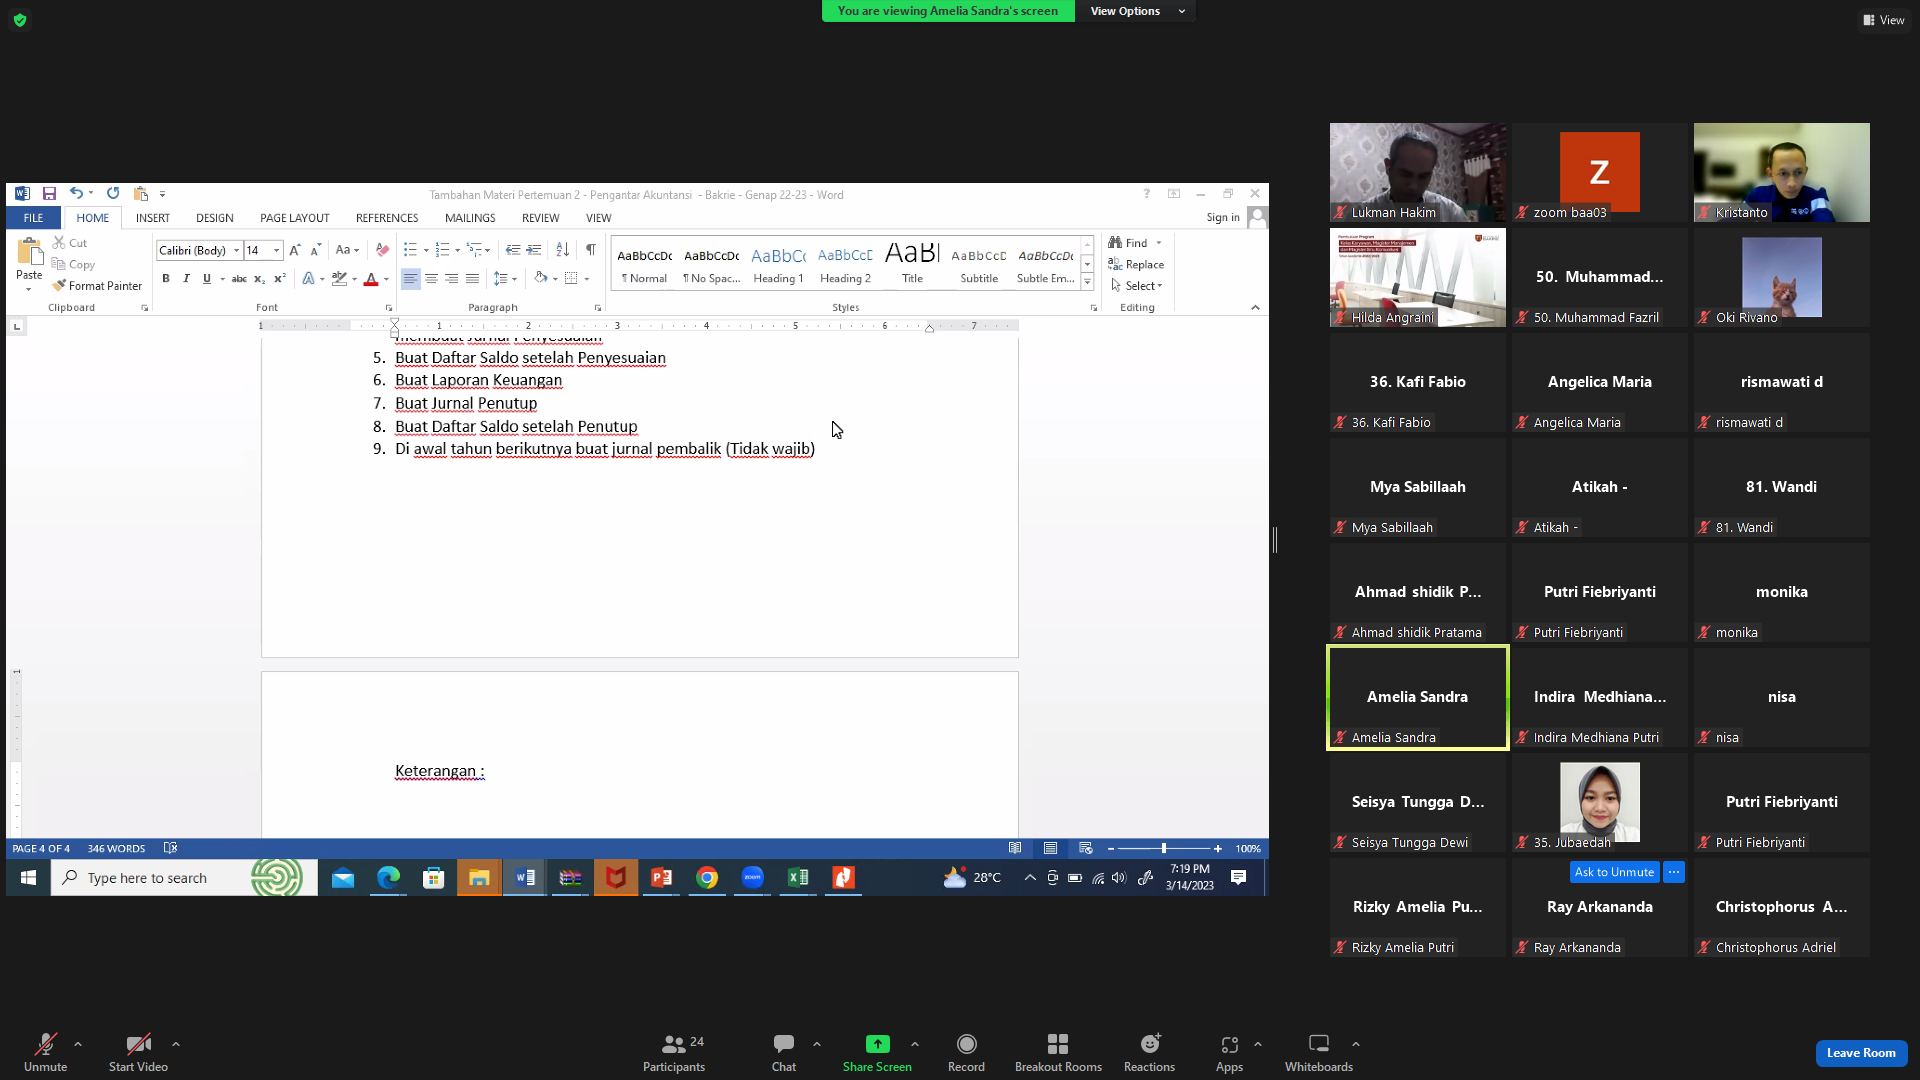
Task: Open the FILE tab
Action: tap(34, 218)
